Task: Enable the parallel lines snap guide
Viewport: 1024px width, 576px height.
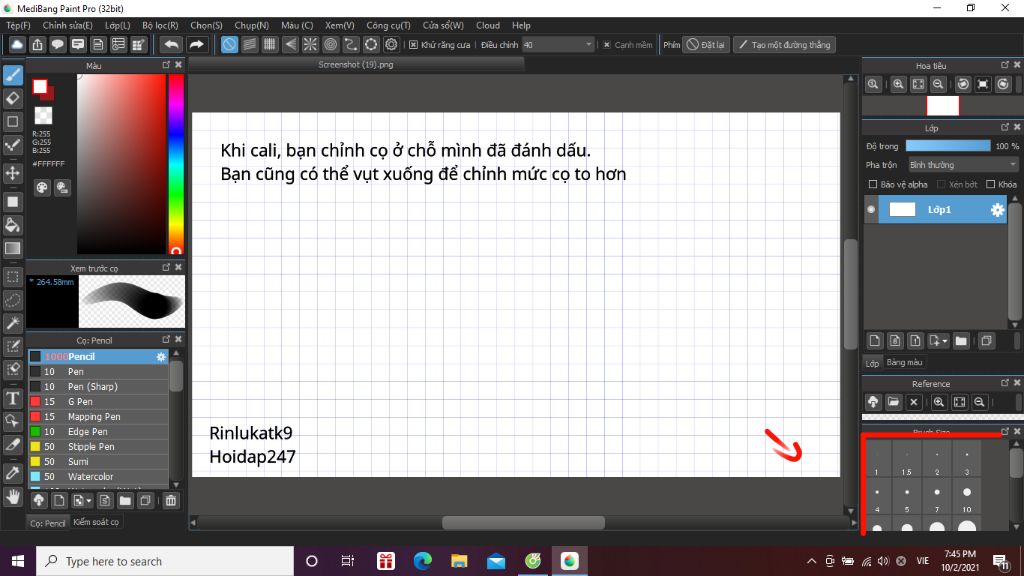Action: (x=249, y=44)
